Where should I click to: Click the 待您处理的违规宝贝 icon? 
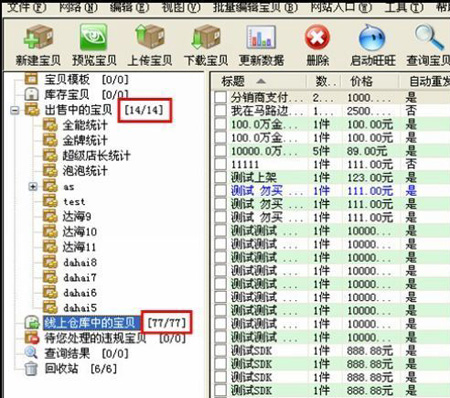32,338
